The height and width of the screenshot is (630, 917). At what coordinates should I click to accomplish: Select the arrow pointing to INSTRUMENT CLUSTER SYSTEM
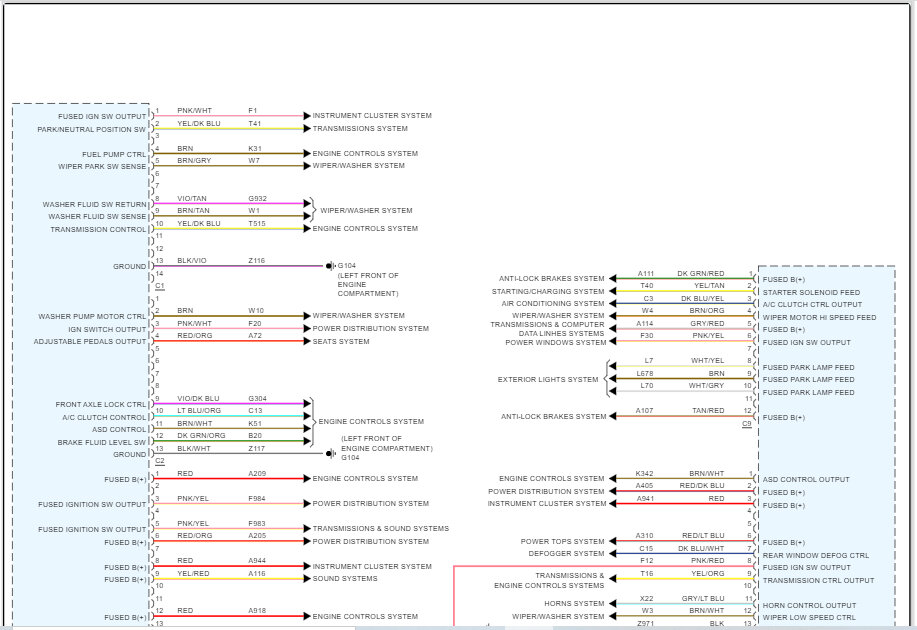306,115
